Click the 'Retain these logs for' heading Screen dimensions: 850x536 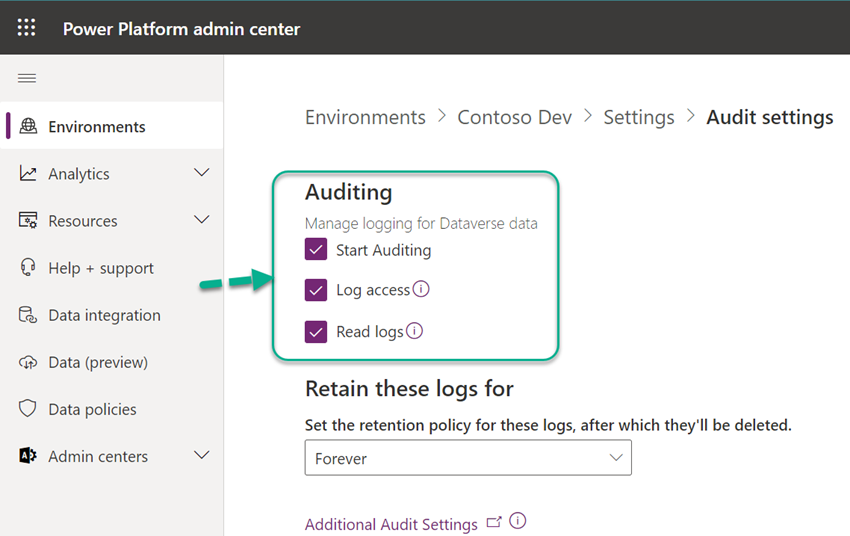[409, 389]
